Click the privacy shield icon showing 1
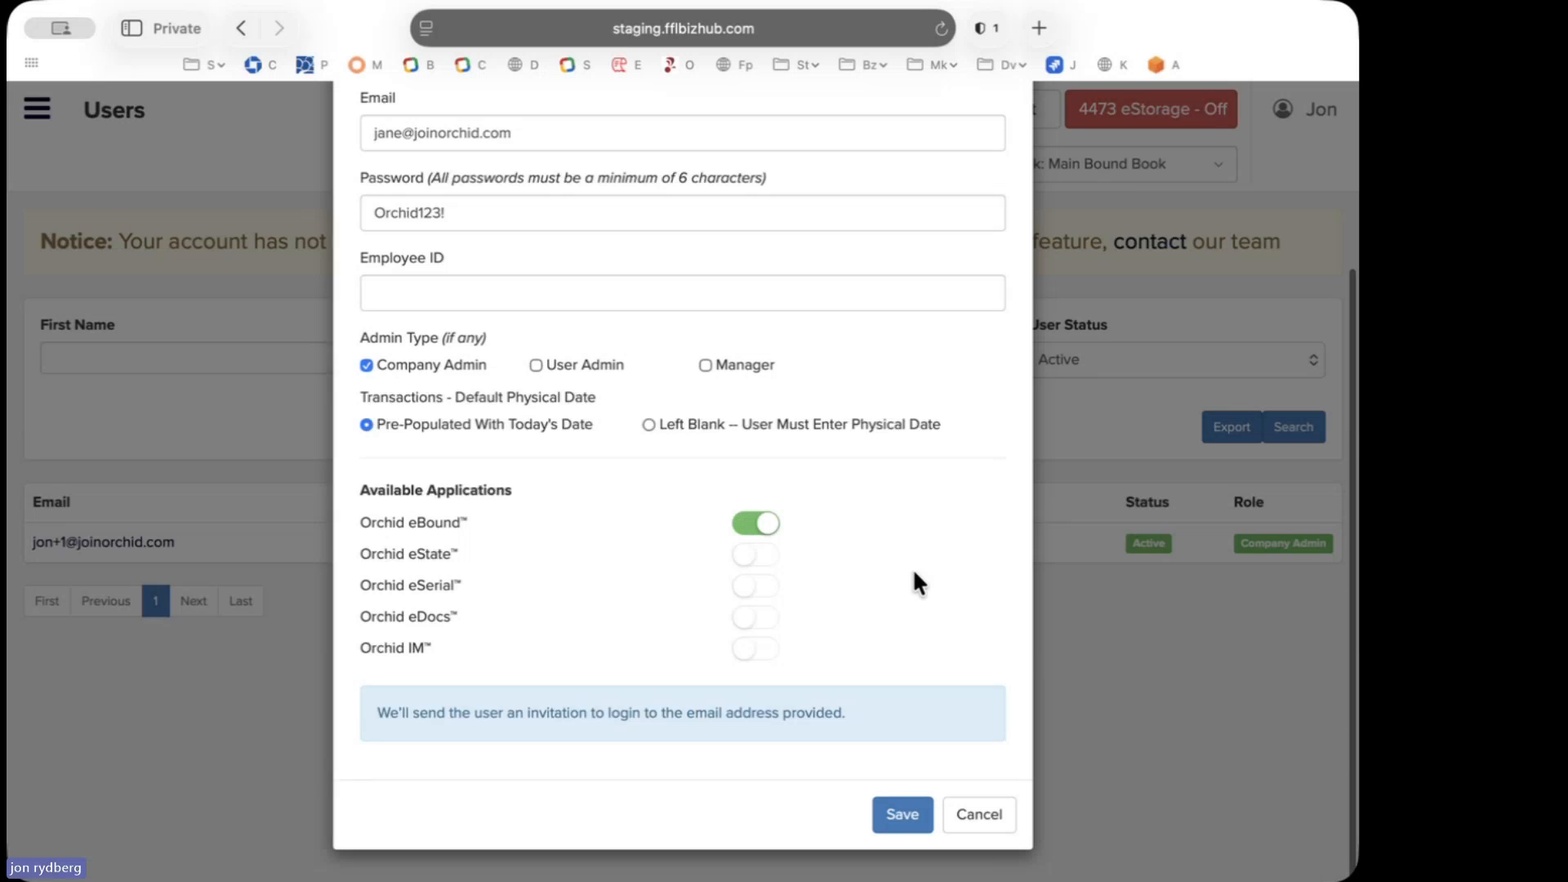Image resolution: width=1568 pixels, height=882 pixels. coord(986,28)
